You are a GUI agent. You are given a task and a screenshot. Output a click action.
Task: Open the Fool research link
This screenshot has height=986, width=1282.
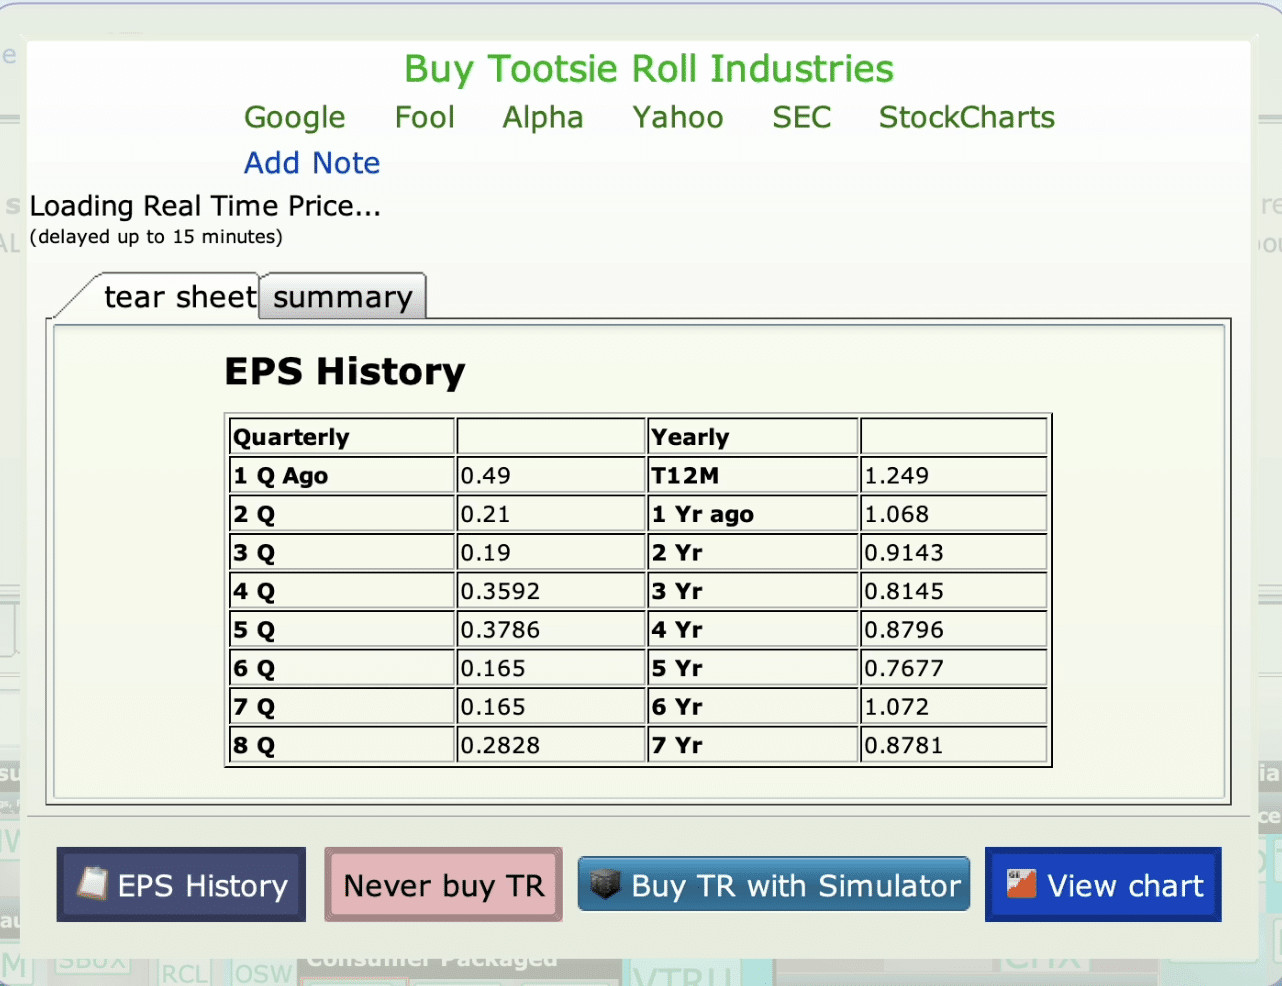click(425, 118)
